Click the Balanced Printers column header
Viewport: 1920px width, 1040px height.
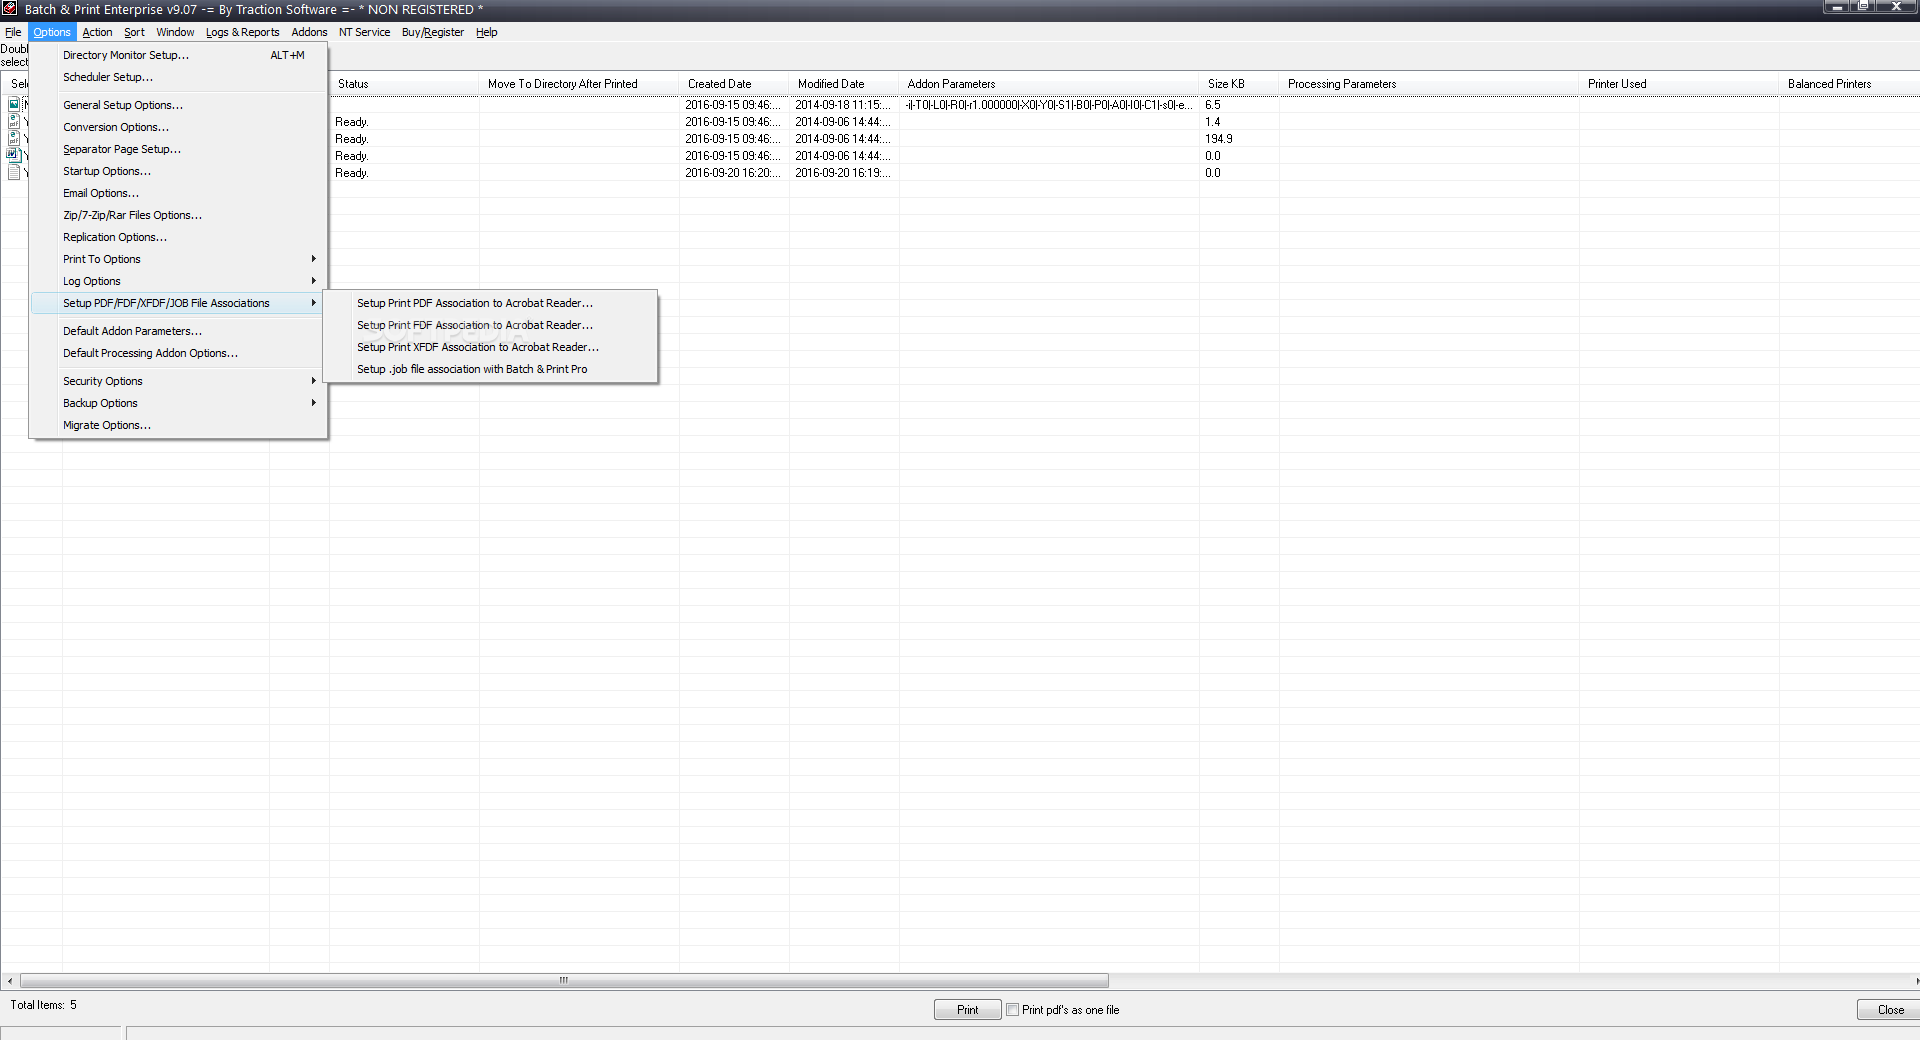tap(1849, 84)
